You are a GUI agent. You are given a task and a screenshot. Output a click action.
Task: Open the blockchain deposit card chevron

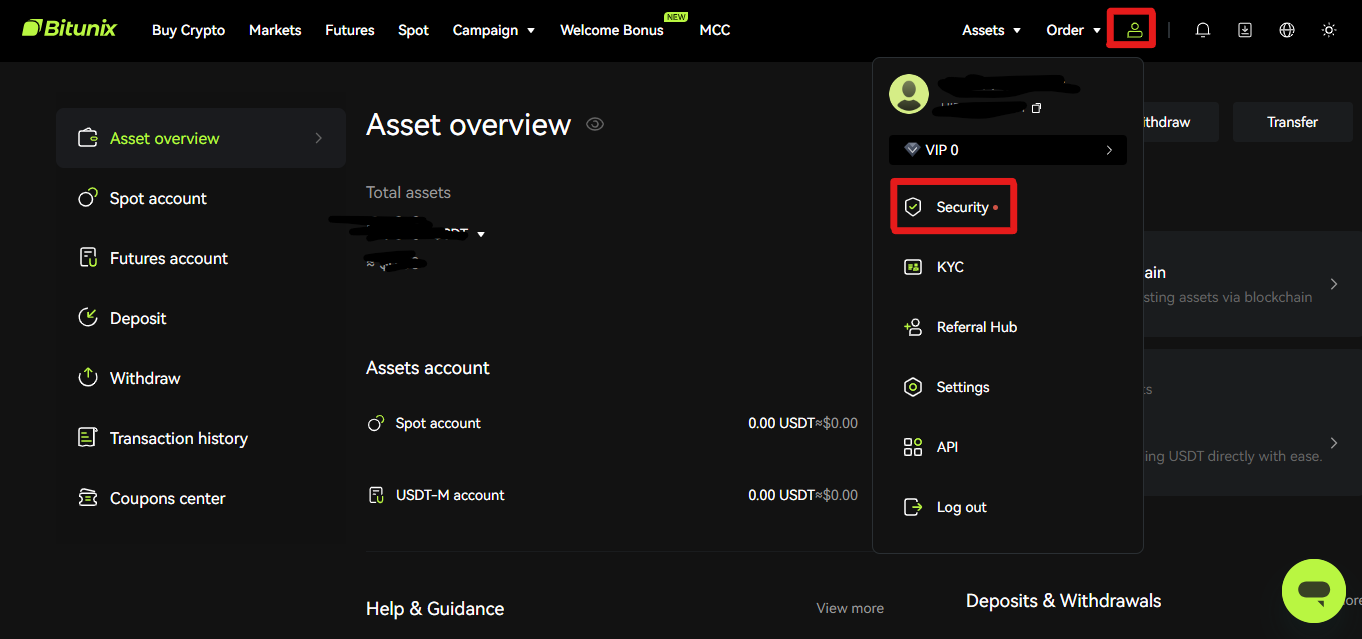[x=1334, y=284]
